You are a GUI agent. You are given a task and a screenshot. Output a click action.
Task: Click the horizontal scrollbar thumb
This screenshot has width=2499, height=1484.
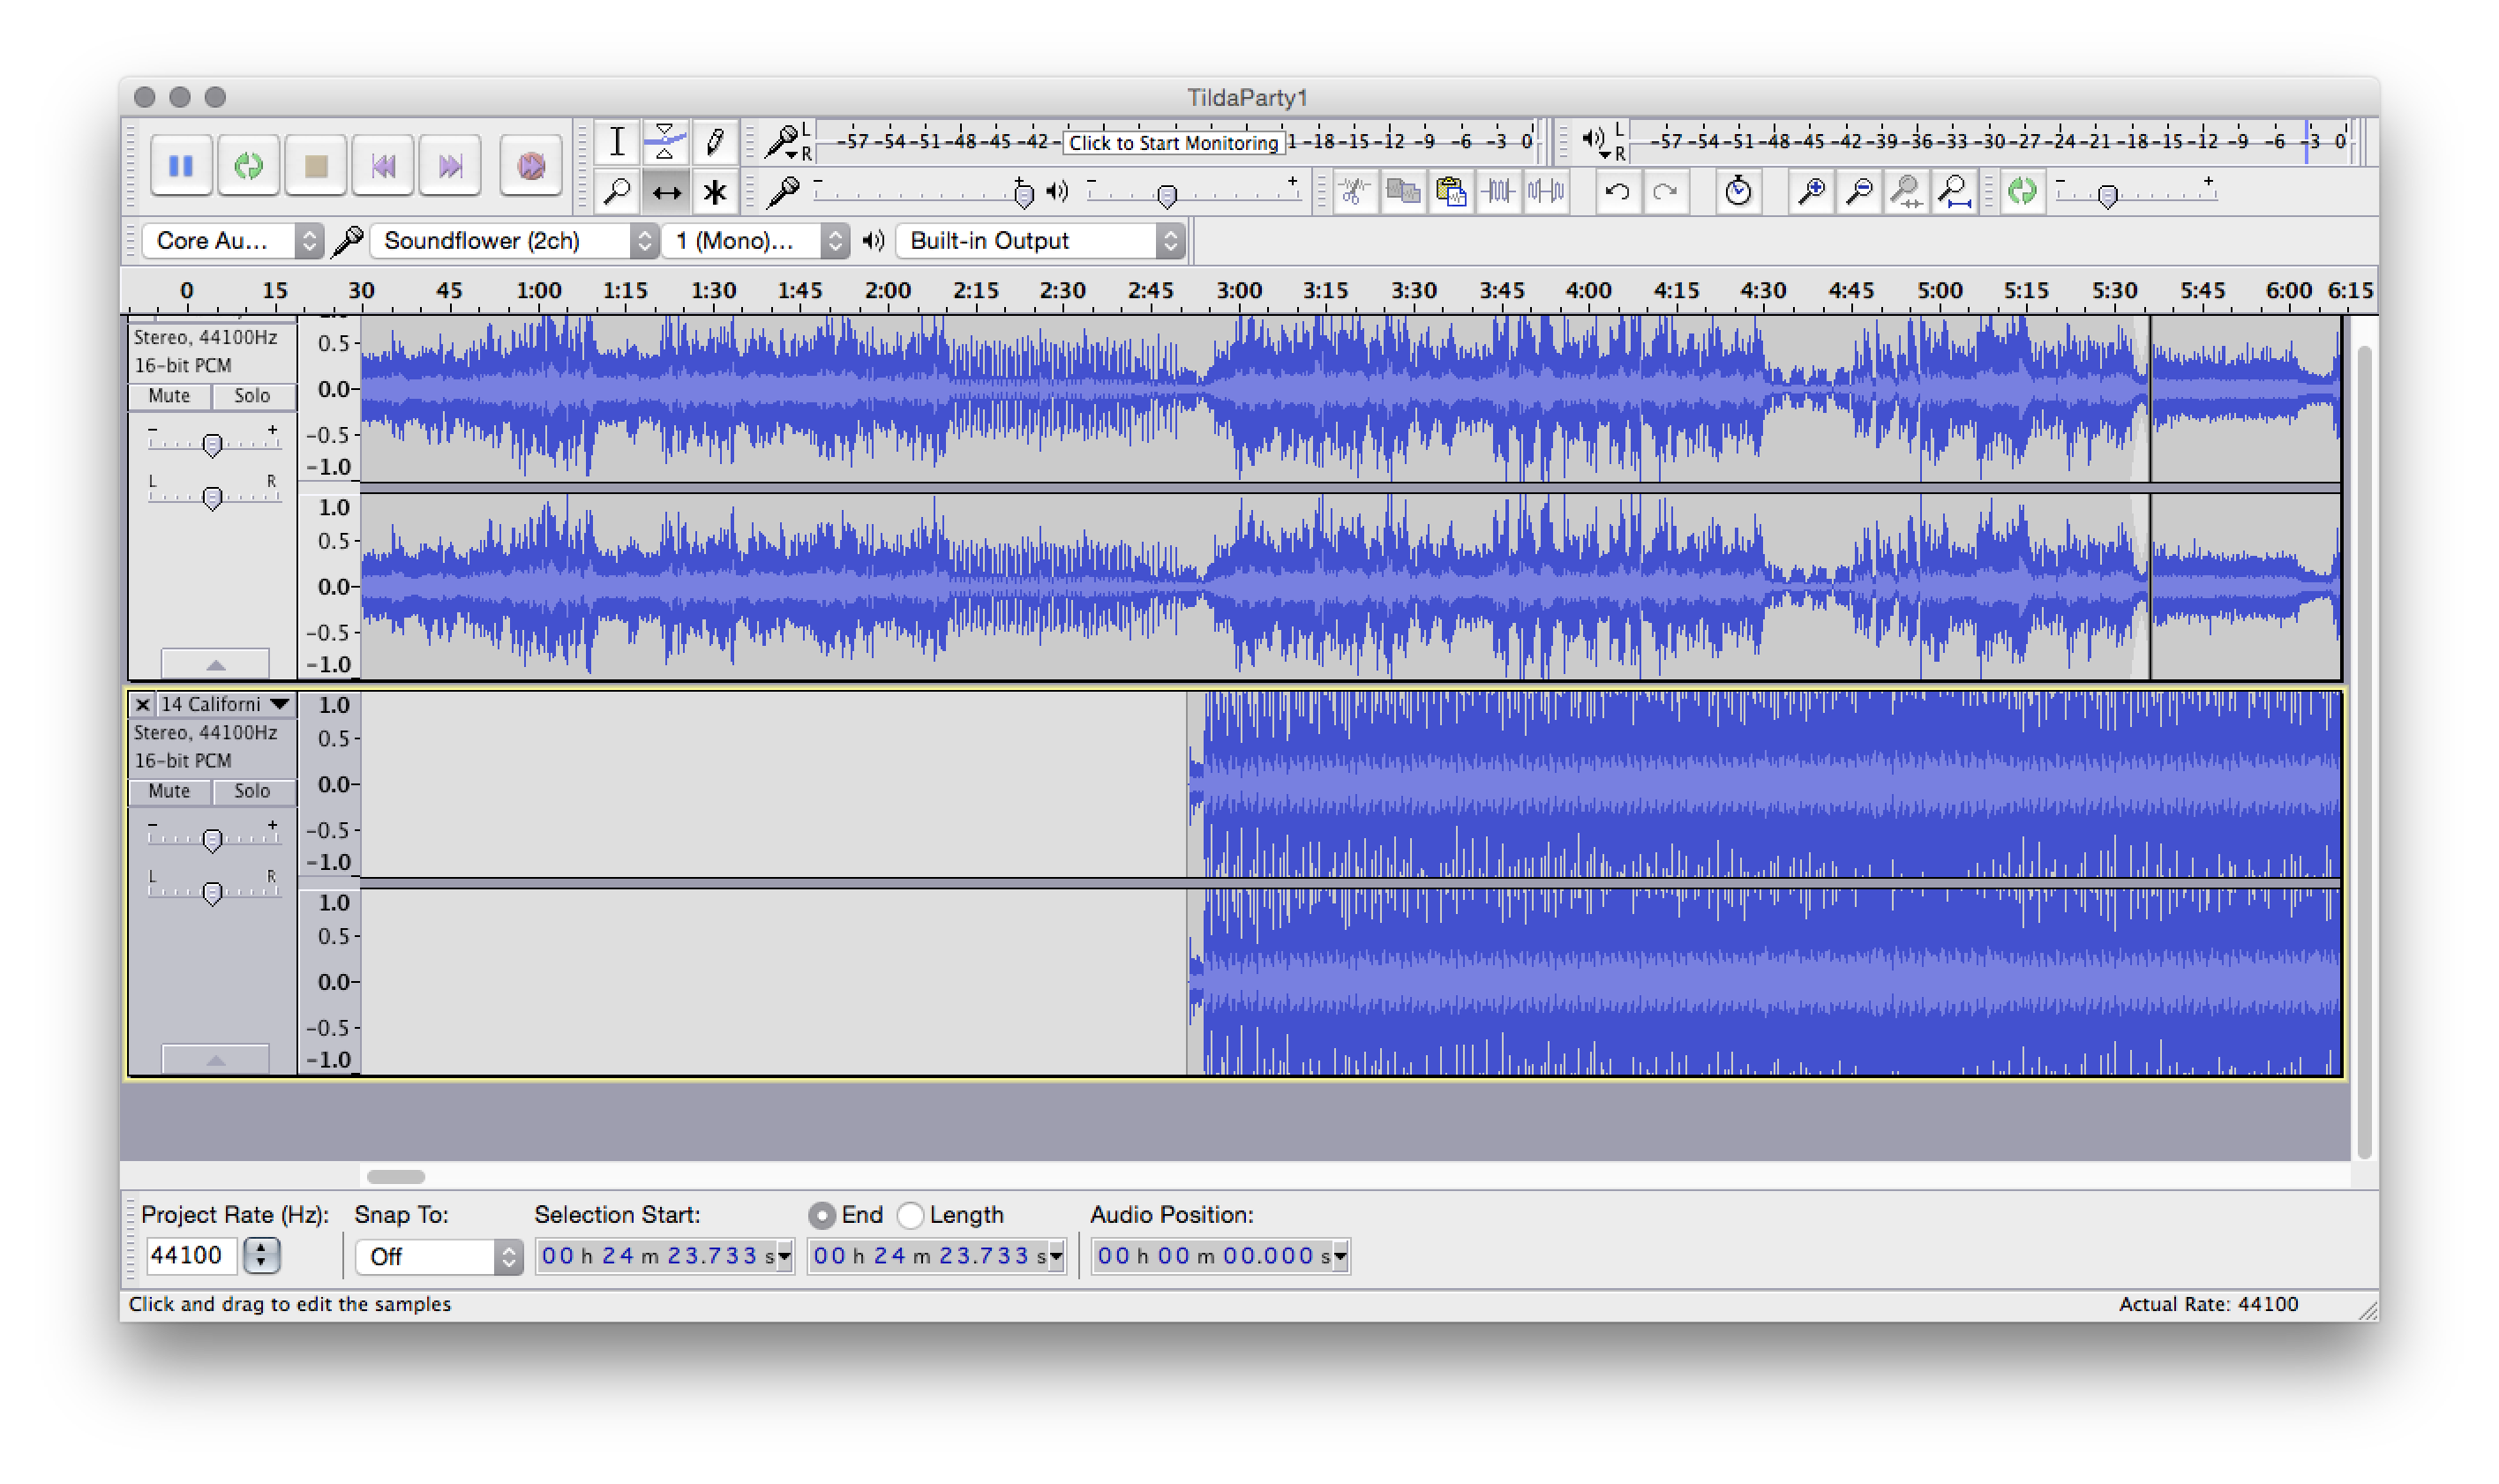point(396,1177)
